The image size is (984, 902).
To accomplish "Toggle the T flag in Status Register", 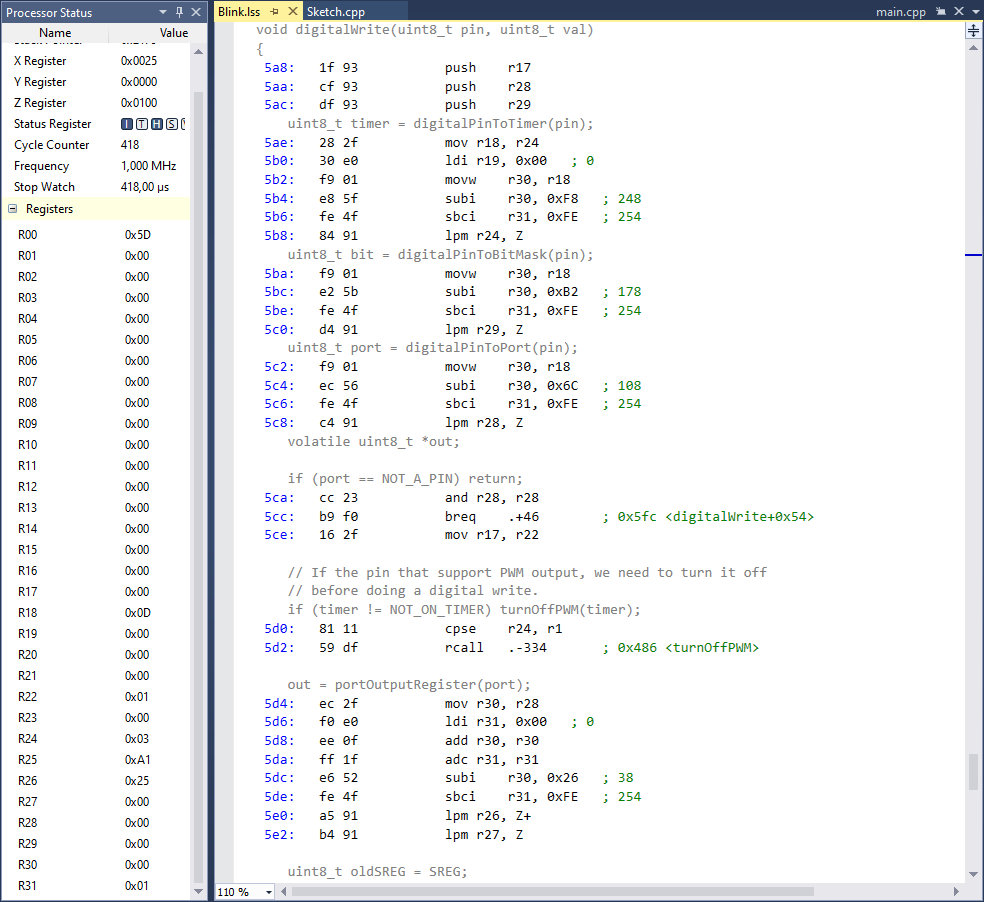I will pos(140,124).
